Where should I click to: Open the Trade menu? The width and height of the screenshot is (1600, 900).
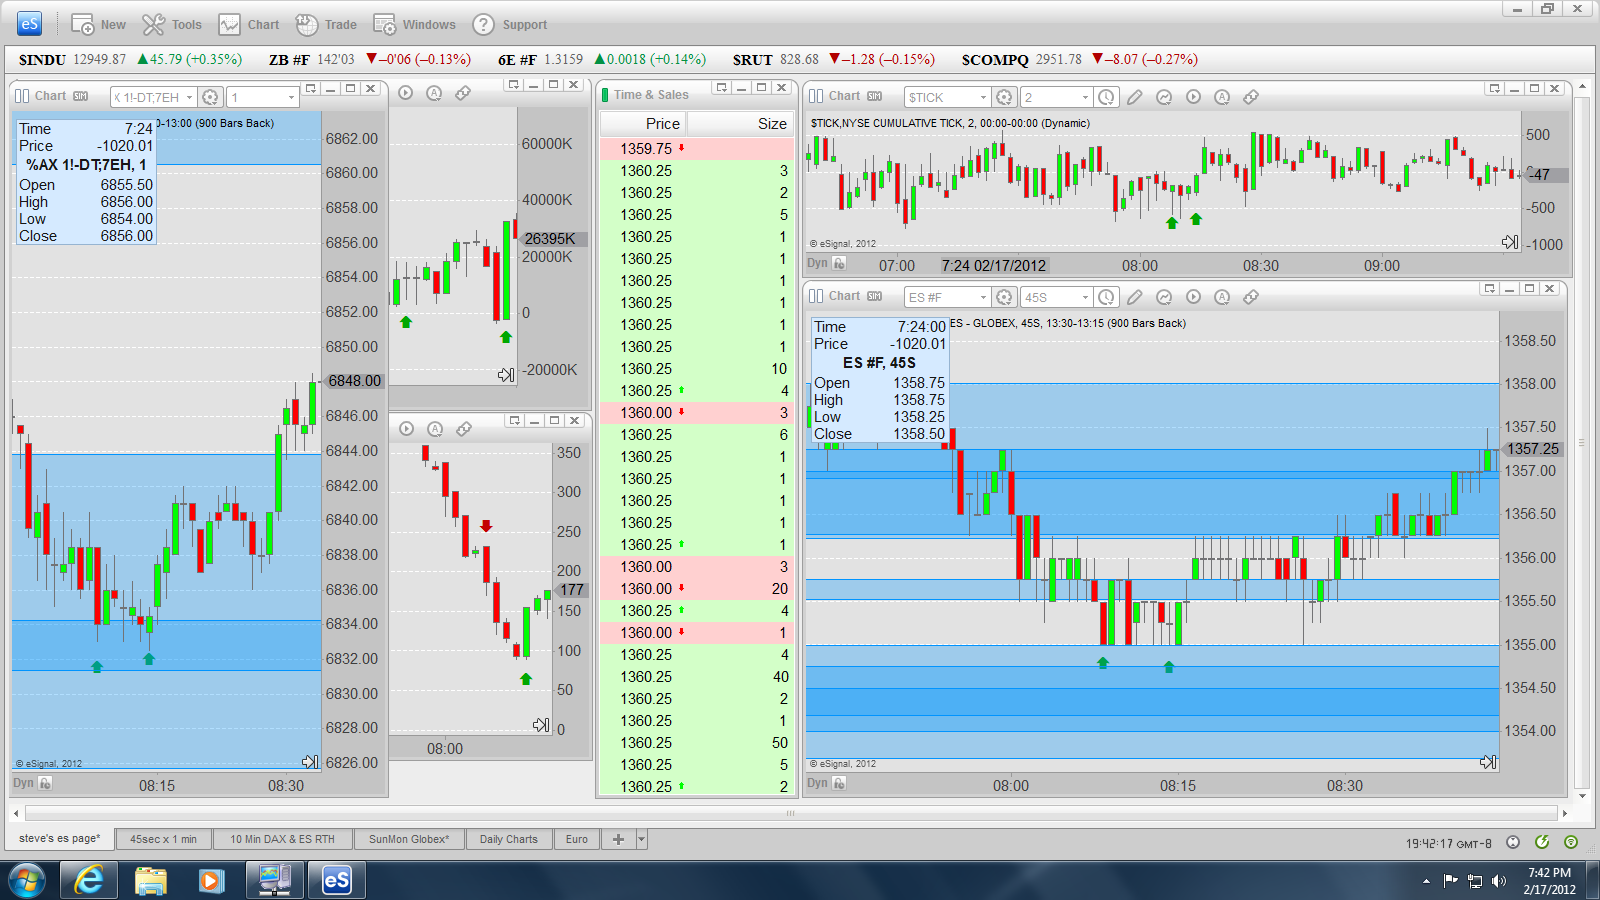(327, 24)
